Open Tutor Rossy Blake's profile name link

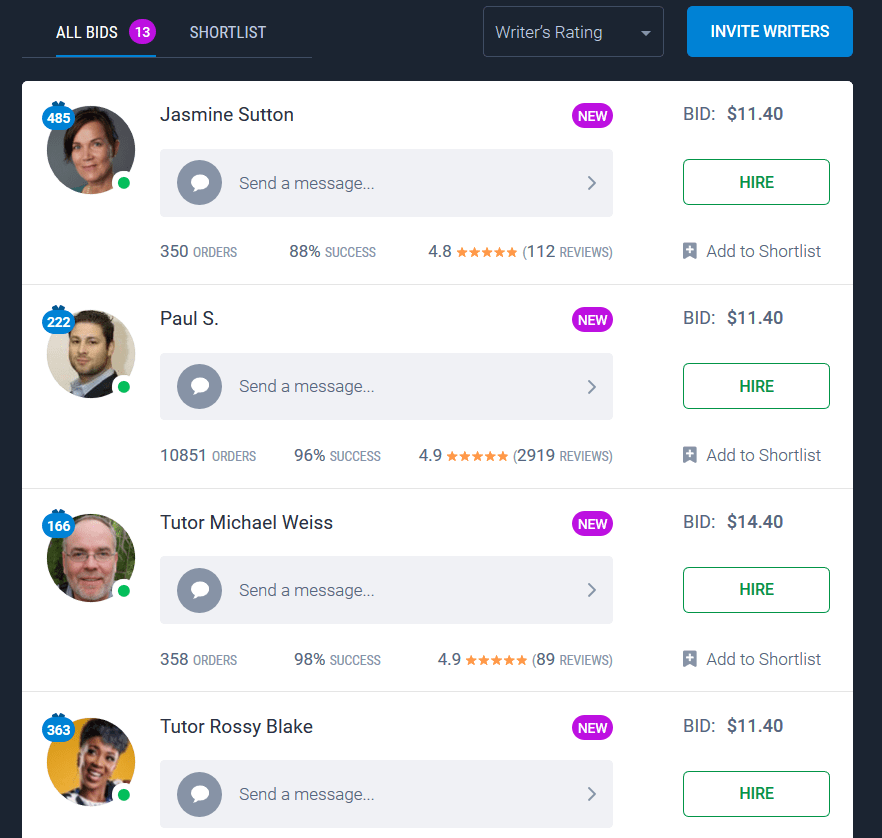tap(236, 726)
